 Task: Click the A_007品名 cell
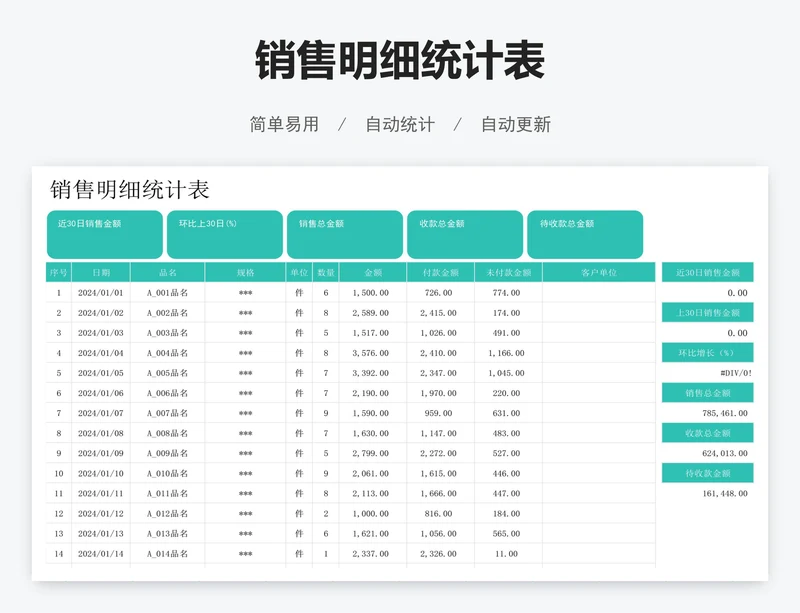coord(168,413)
